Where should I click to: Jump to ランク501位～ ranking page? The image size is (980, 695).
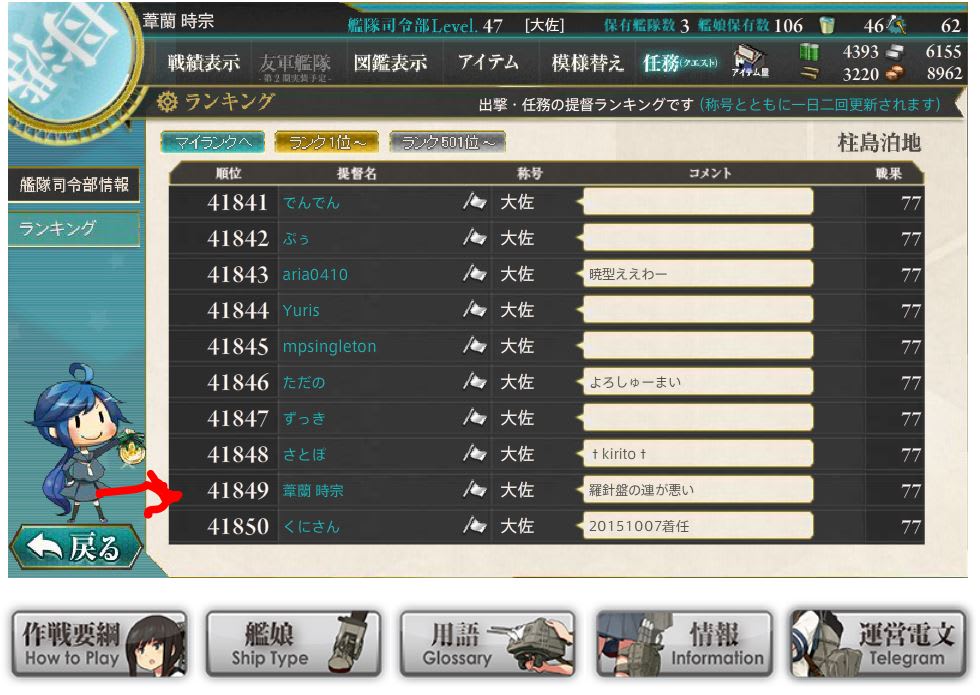pos(448,142)
